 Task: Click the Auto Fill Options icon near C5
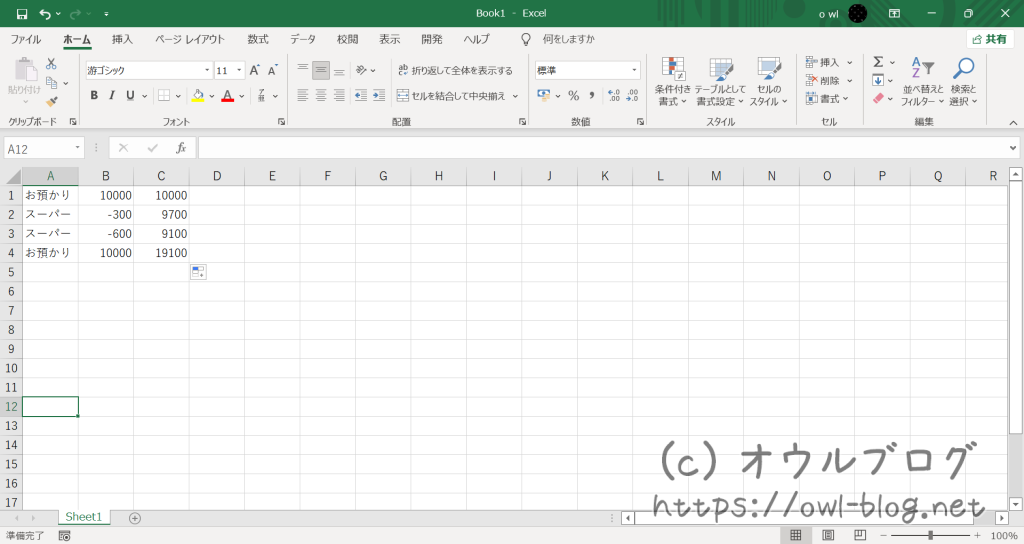[x=198, y=272]
